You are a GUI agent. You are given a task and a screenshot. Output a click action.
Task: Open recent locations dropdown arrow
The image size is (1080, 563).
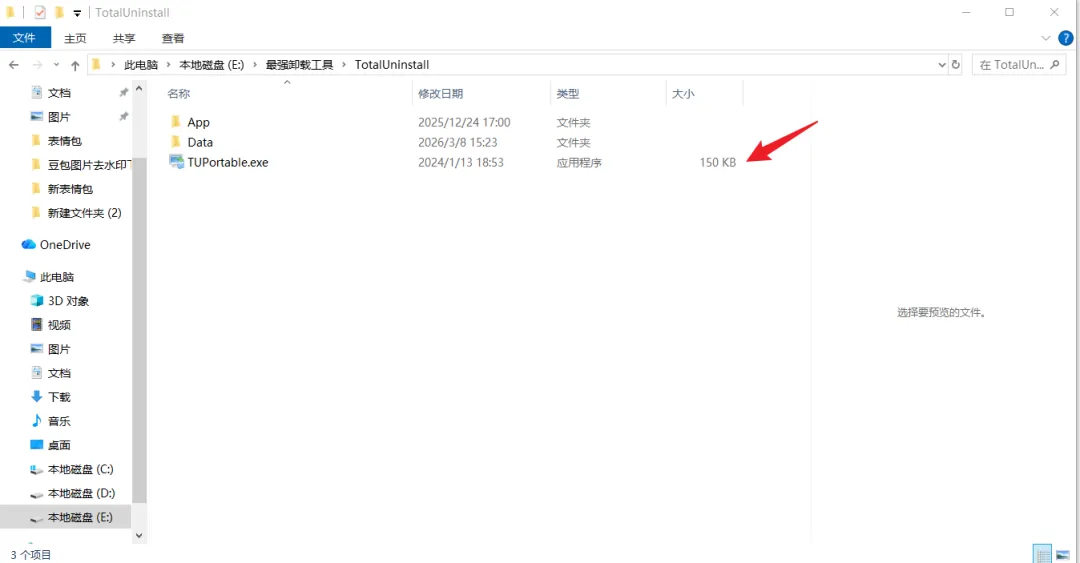tap(56, 65)
